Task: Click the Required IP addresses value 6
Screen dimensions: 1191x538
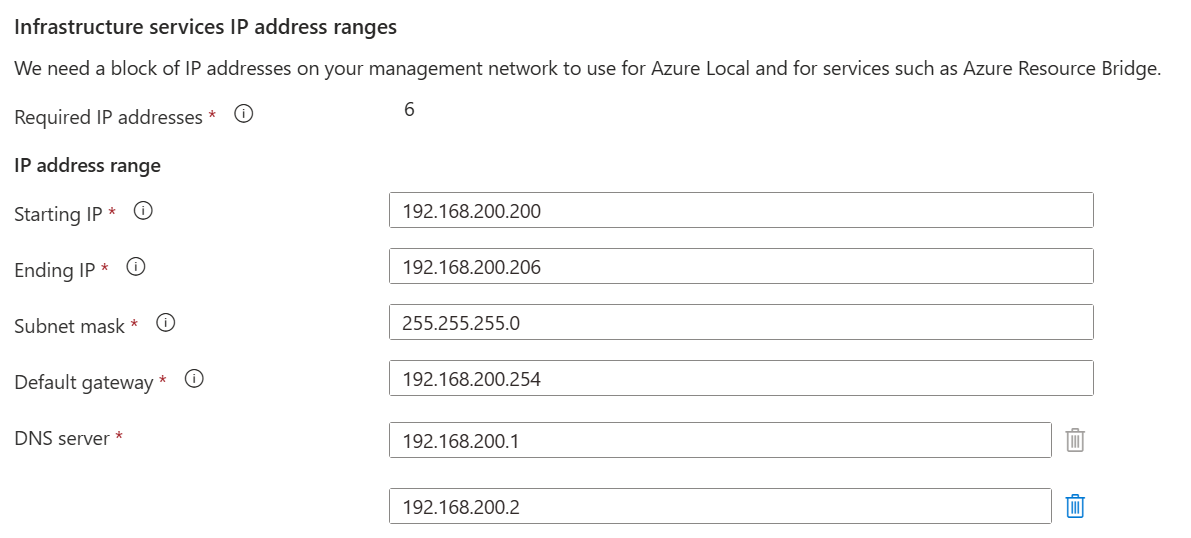Action: 409,110
